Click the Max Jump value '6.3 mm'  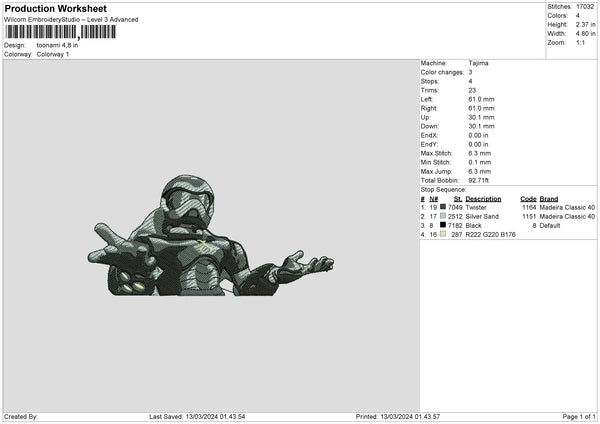(x=479, y=171)
